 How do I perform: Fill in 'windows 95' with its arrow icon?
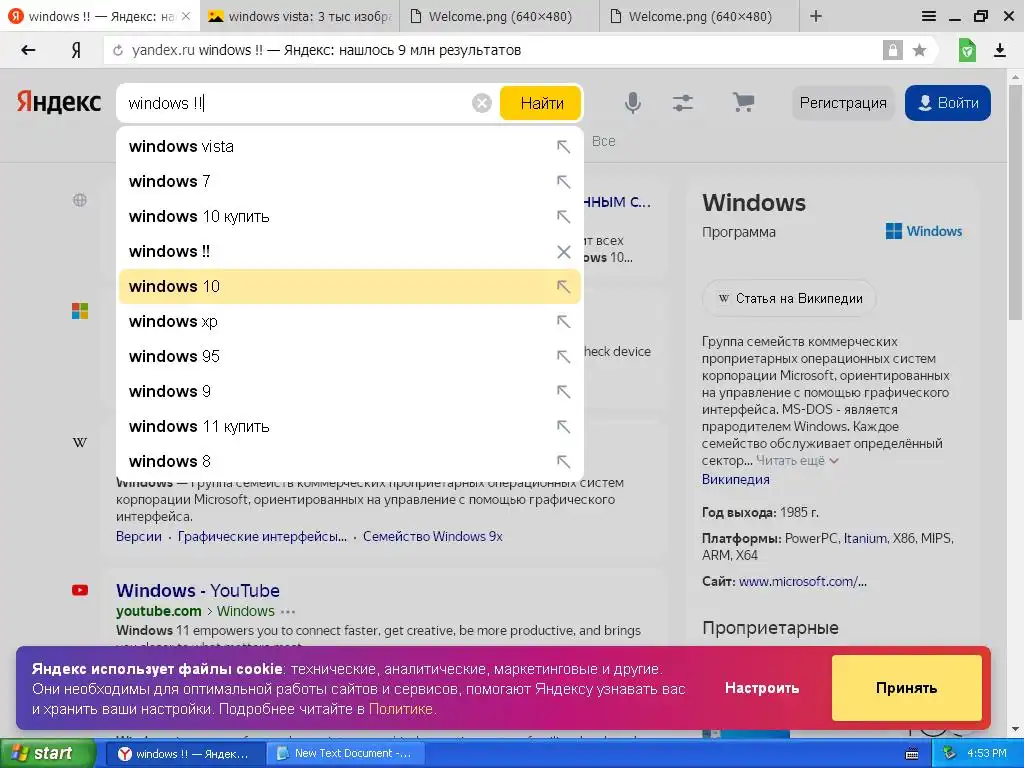coord(563,356)
